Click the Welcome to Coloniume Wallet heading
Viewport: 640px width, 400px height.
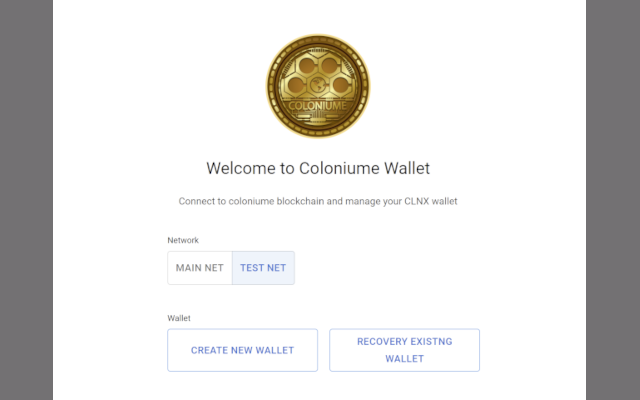tap(318, 168)
